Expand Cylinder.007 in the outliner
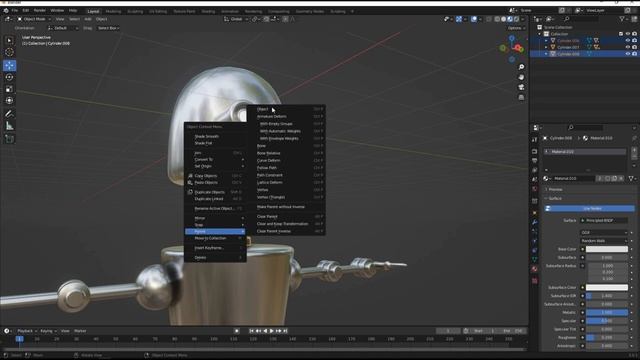The height and width of the screenshot is (360, 640). [546, 47]
